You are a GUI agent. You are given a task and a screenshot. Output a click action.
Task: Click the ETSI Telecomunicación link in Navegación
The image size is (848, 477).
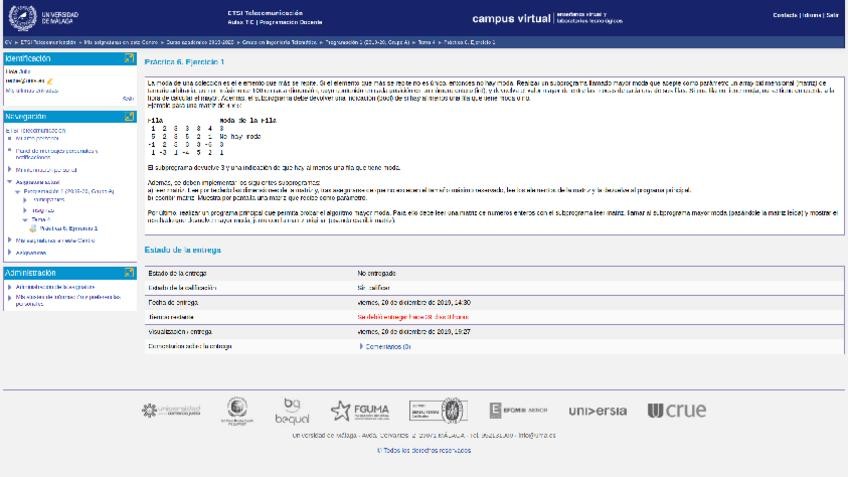point(36,130)
